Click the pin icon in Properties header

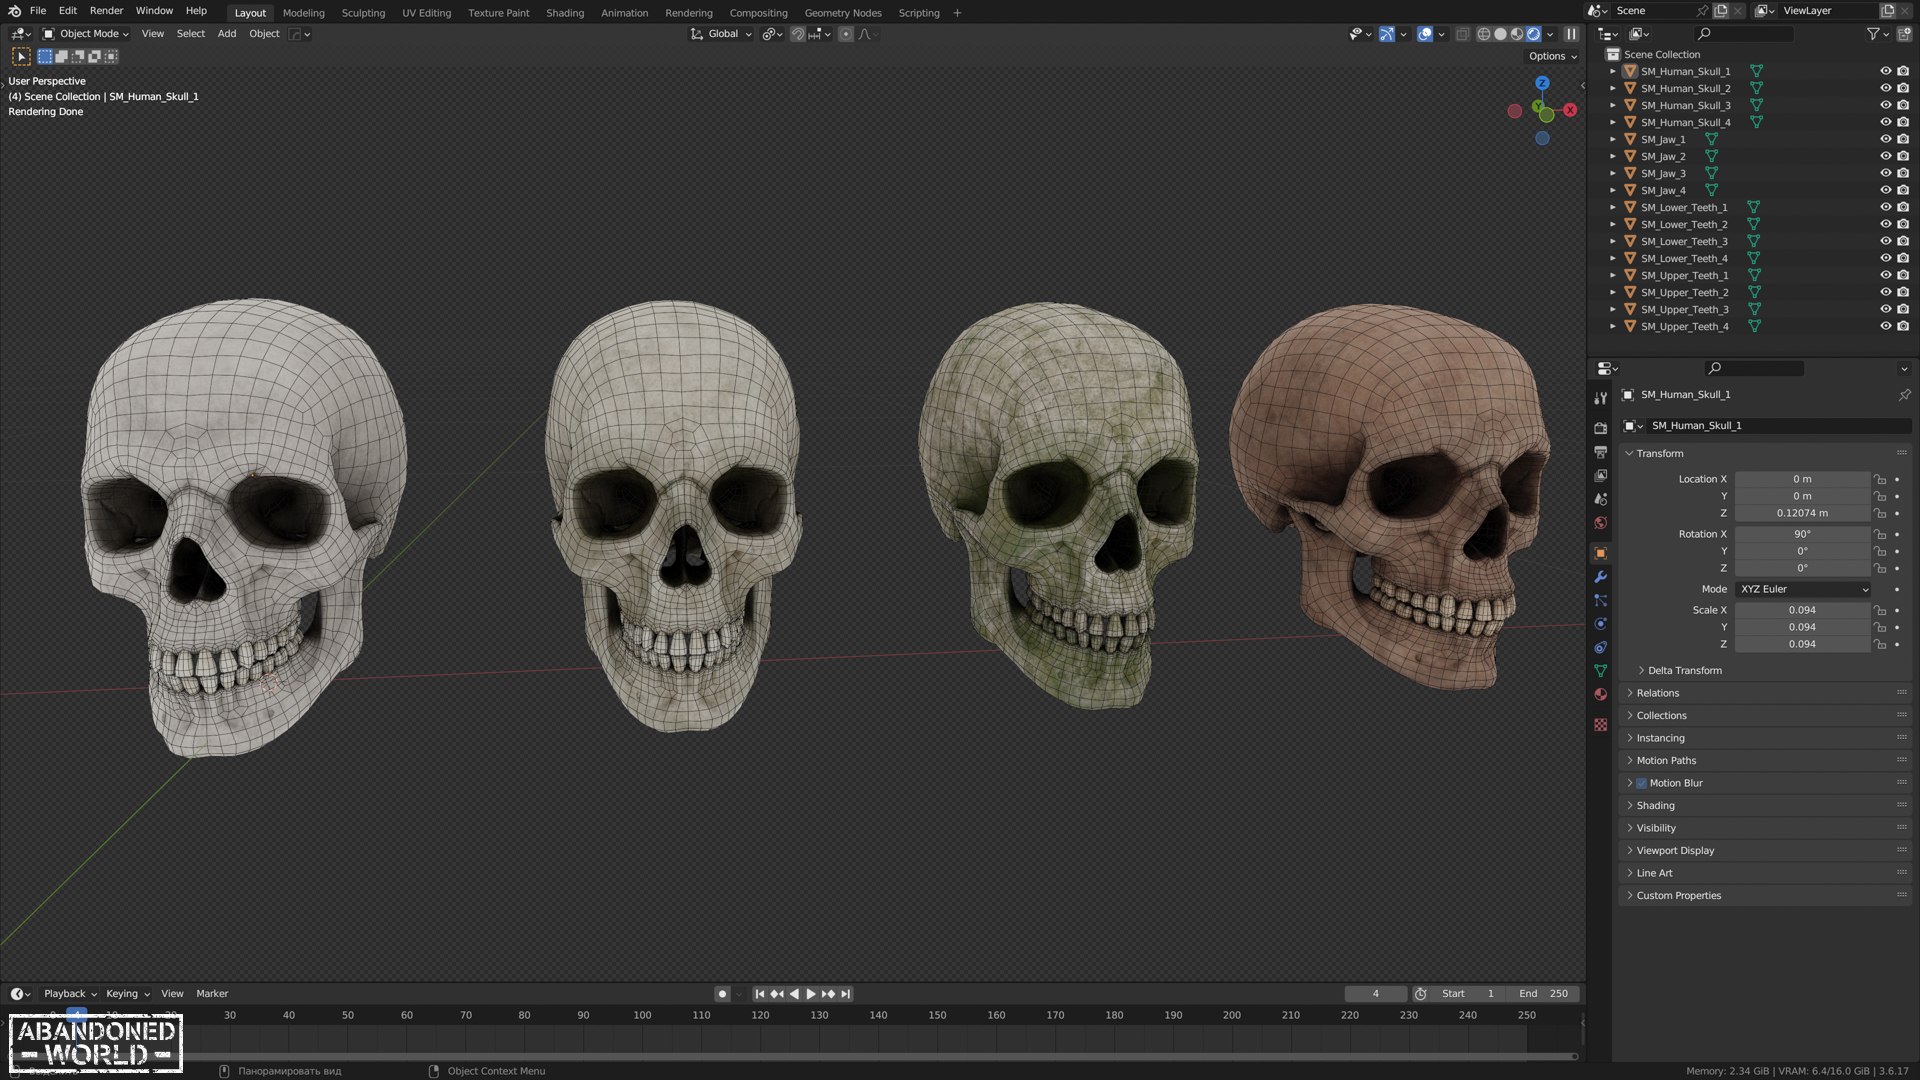click(1904, 395)
